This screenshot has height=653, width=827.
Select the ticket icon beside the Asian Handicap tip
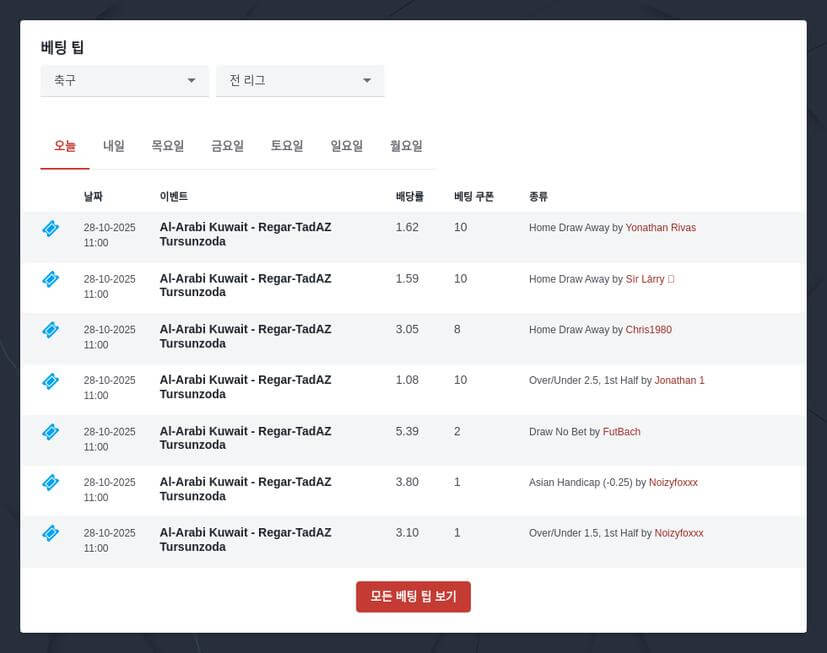(x=50, y=482)
